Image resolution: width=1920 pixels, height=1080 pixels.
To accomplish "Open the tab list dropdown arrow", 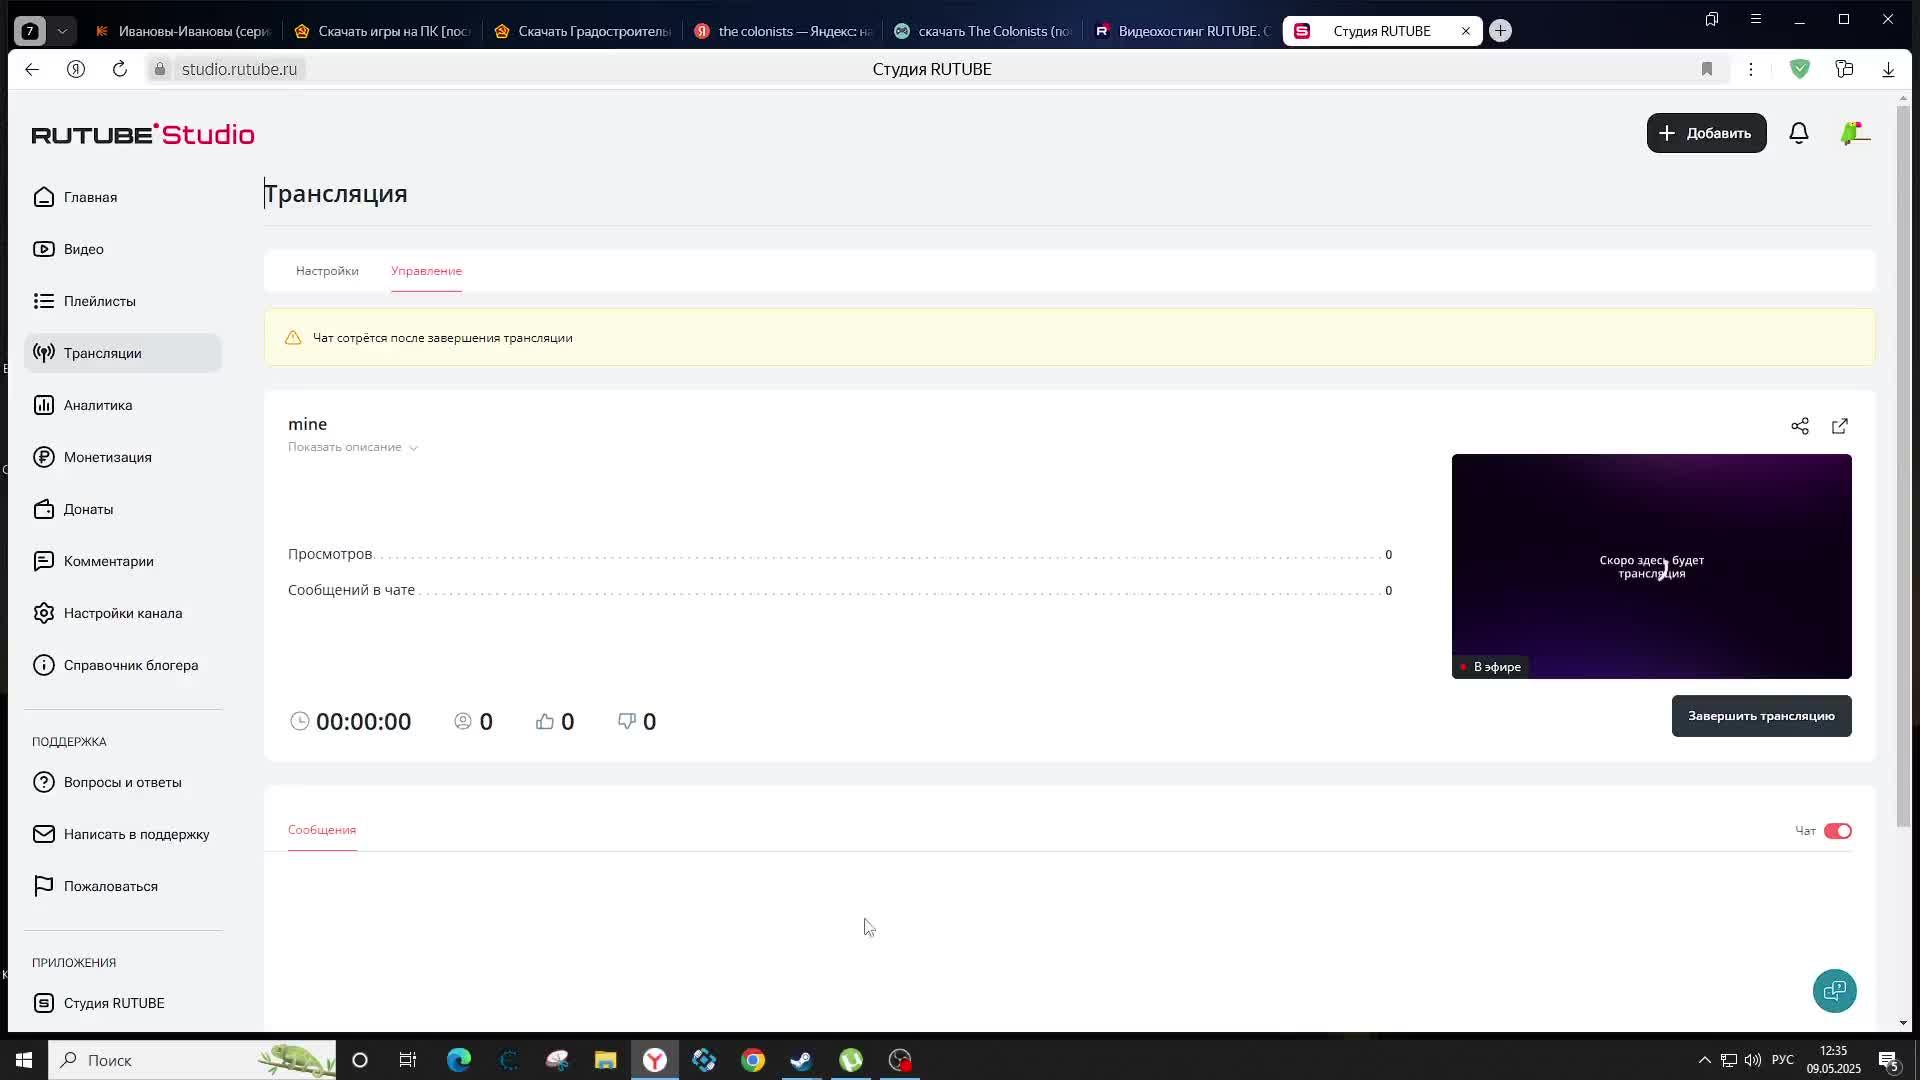I will pos(62,31).
